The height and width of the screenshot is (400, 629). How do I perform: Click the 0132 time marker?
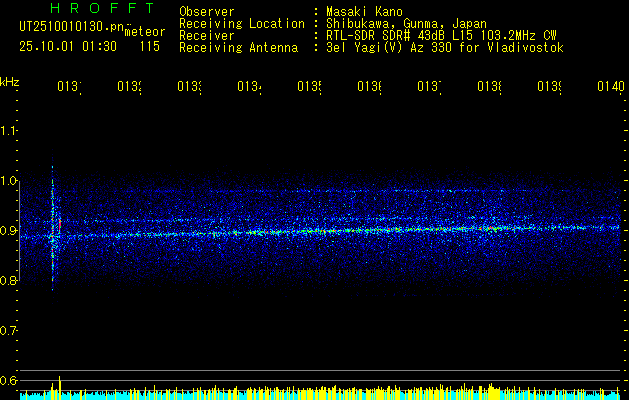click(x=129, y=86)
